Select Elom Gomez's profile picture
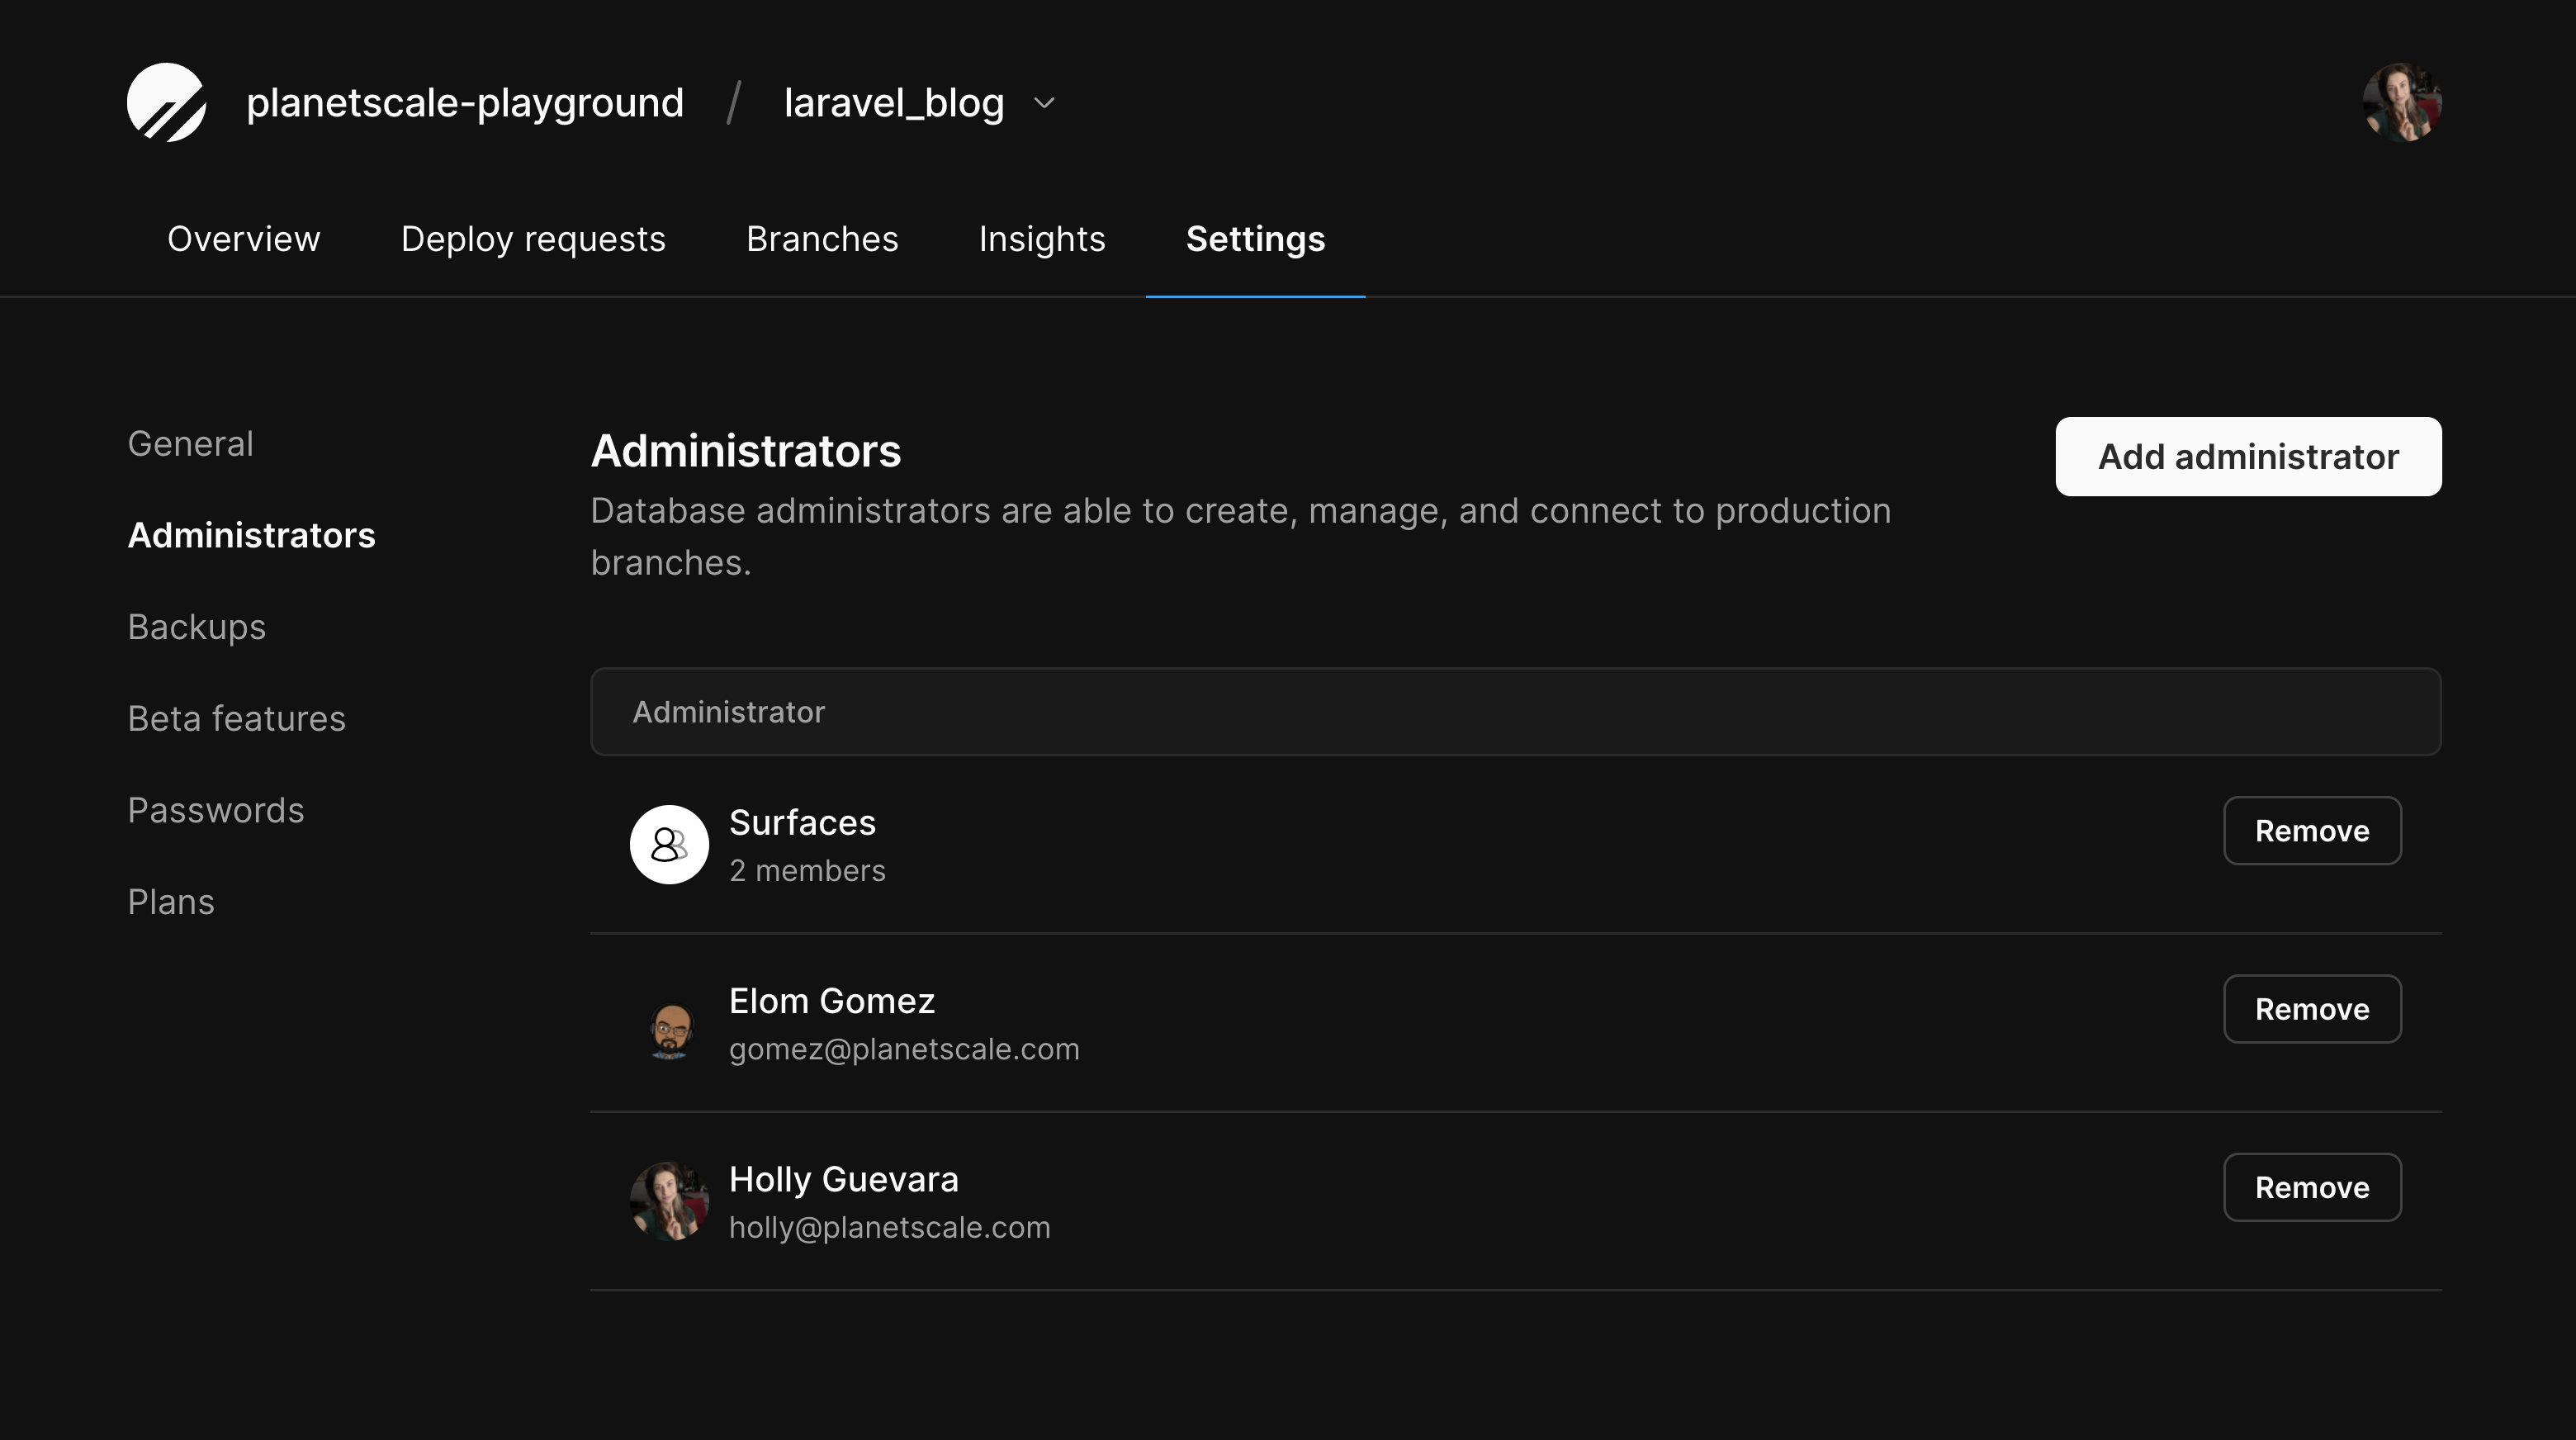This screenshot has width=2576, height=1440. (669, 1022)
